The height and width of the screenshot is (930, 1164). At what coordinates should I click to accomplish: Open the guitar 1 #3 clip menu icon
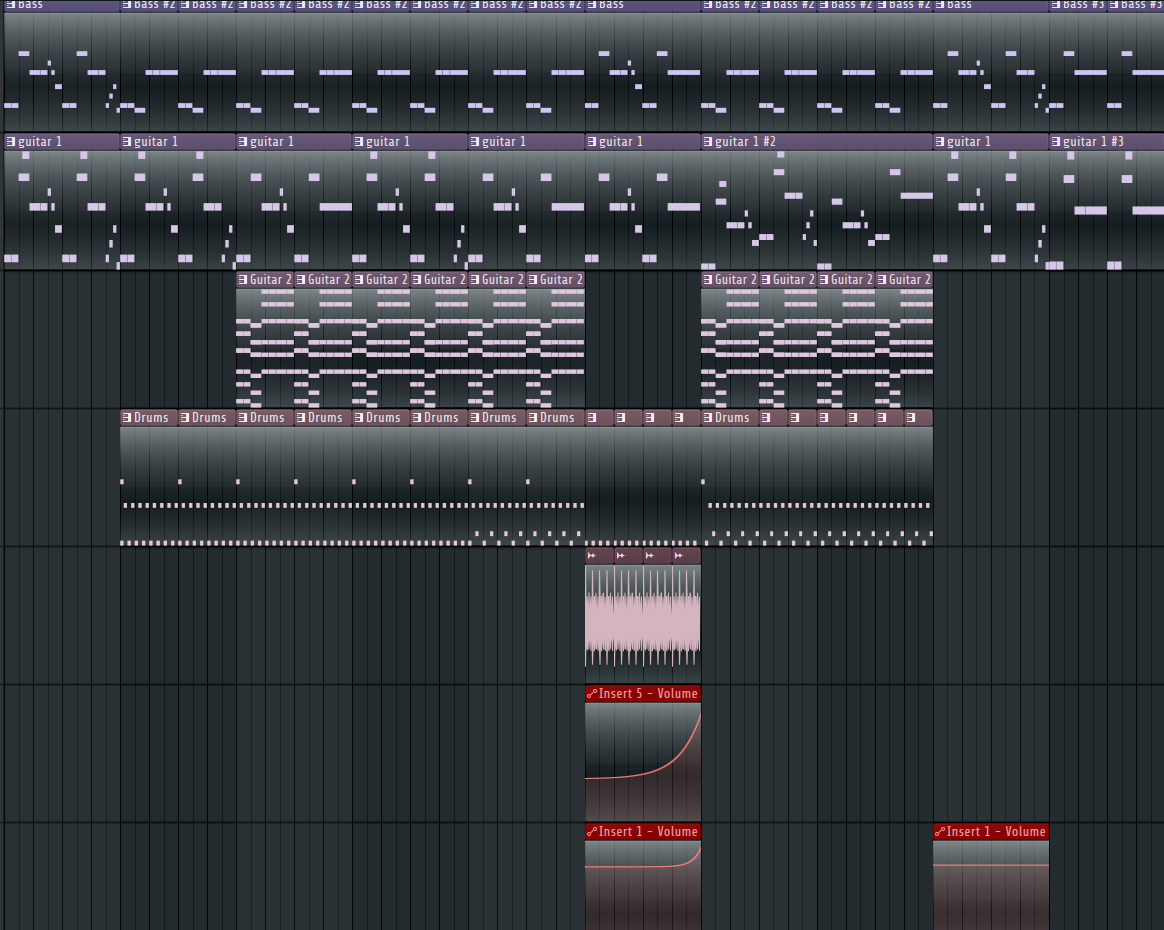[x=1056, y=142]
